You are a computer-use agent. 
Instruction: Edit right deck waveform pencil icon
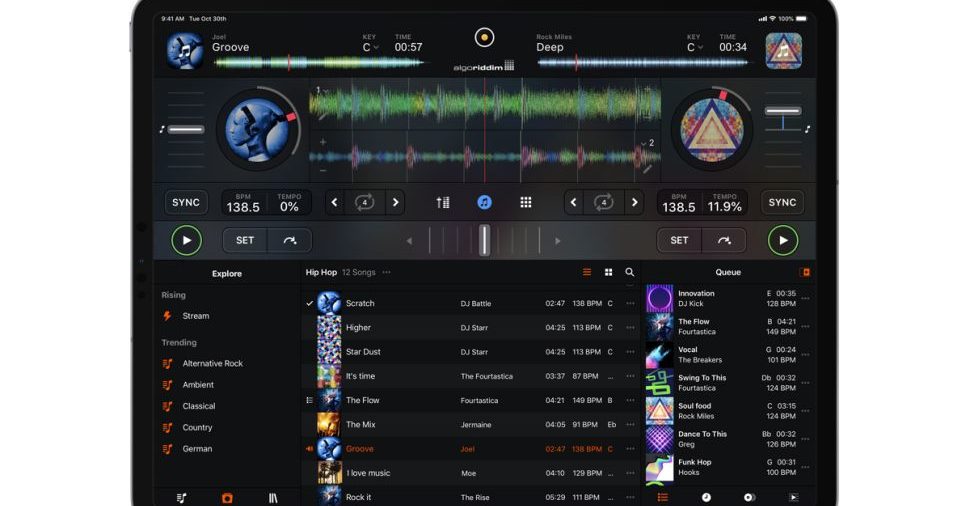coord(646,168)
